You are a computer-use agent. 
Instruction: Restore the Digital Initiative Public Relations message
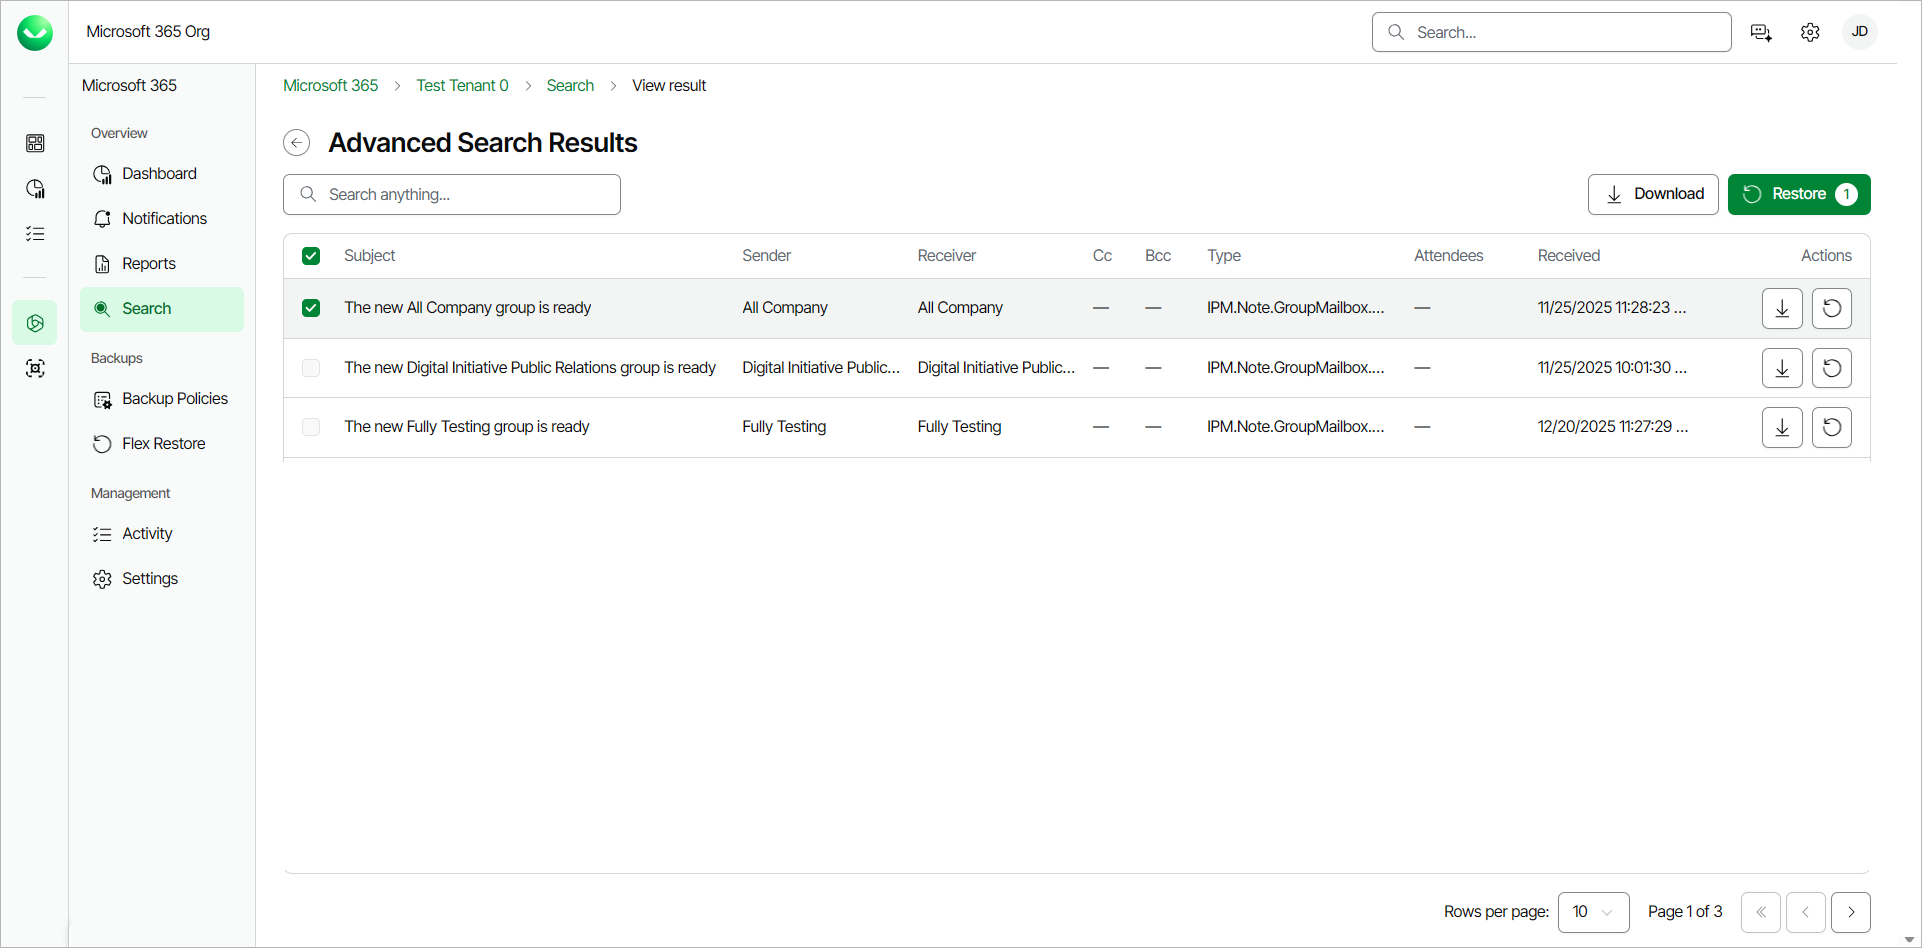(1832, 368)
